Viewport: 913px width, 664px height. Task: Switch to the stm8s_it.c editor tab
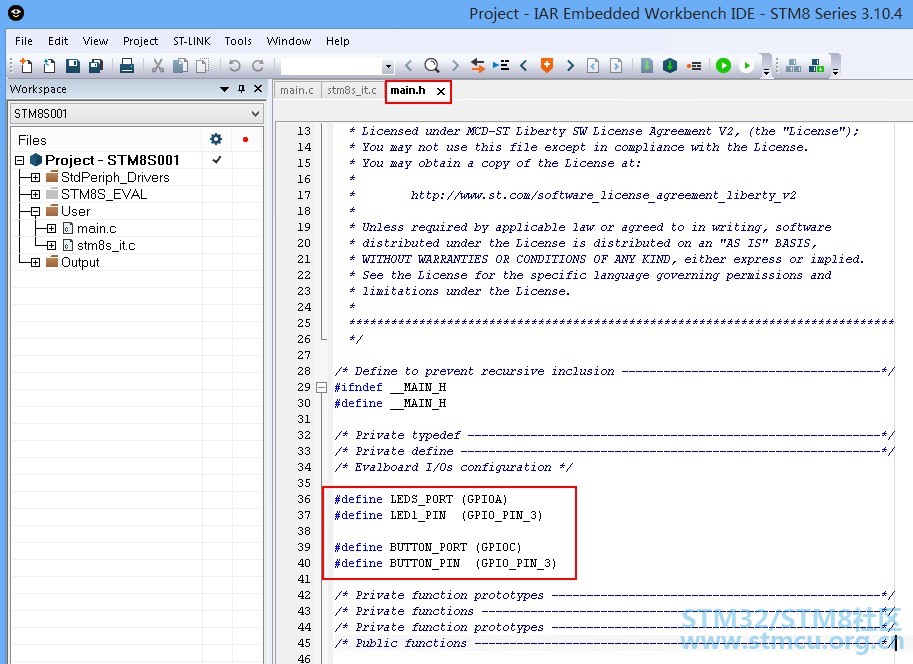[x=352, y=90]
